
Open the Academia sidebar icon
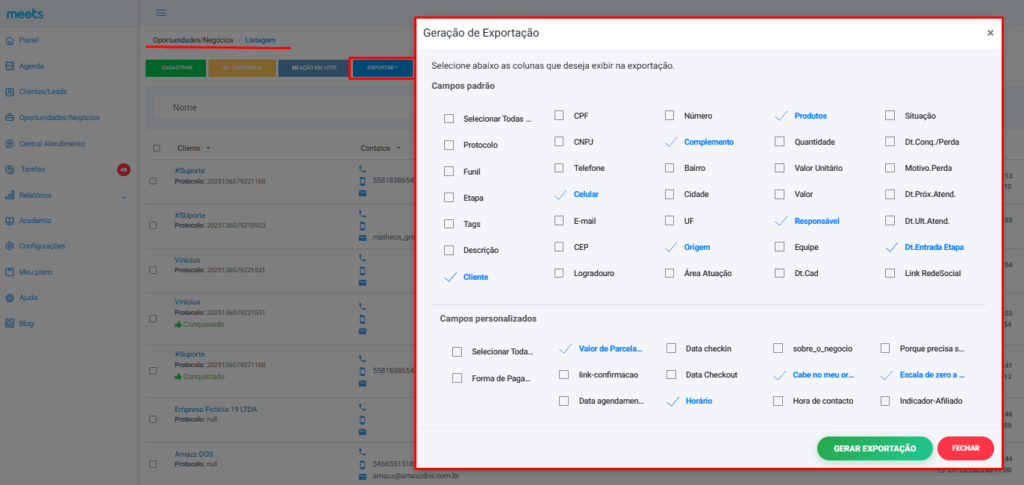point(10,220)
